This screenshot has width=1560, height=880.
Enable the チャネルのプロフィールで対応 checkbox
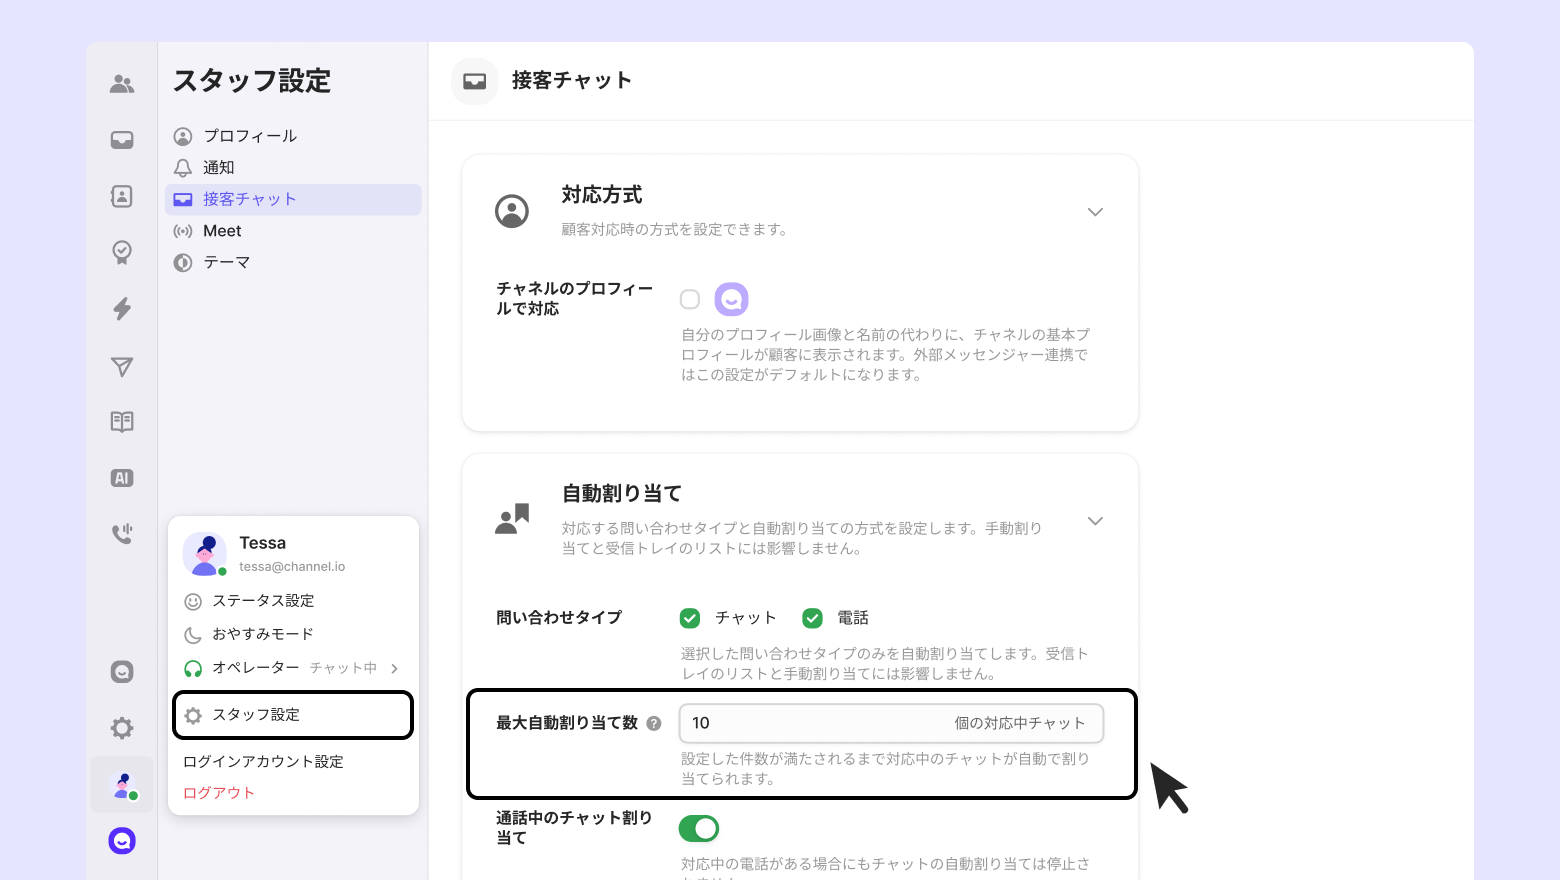690,299
